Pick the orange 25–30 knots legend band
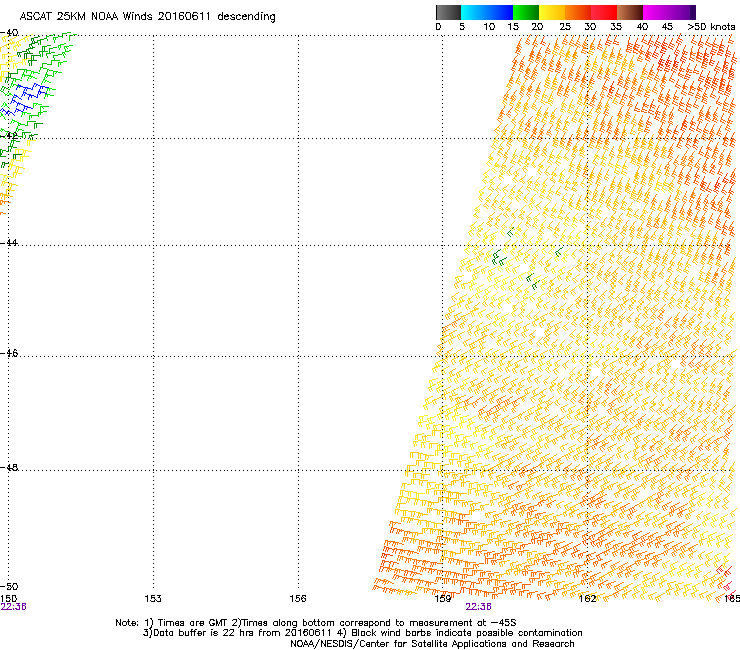This screenshot has width=740, height=650. pos(578,12)
